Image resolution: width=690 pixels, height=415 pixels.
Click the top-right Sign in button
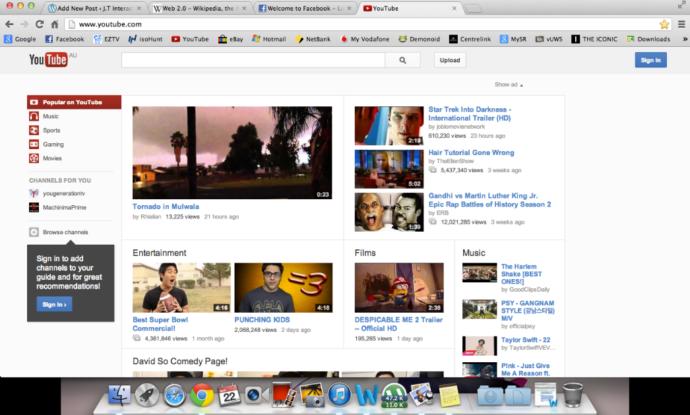coord(650,60)
